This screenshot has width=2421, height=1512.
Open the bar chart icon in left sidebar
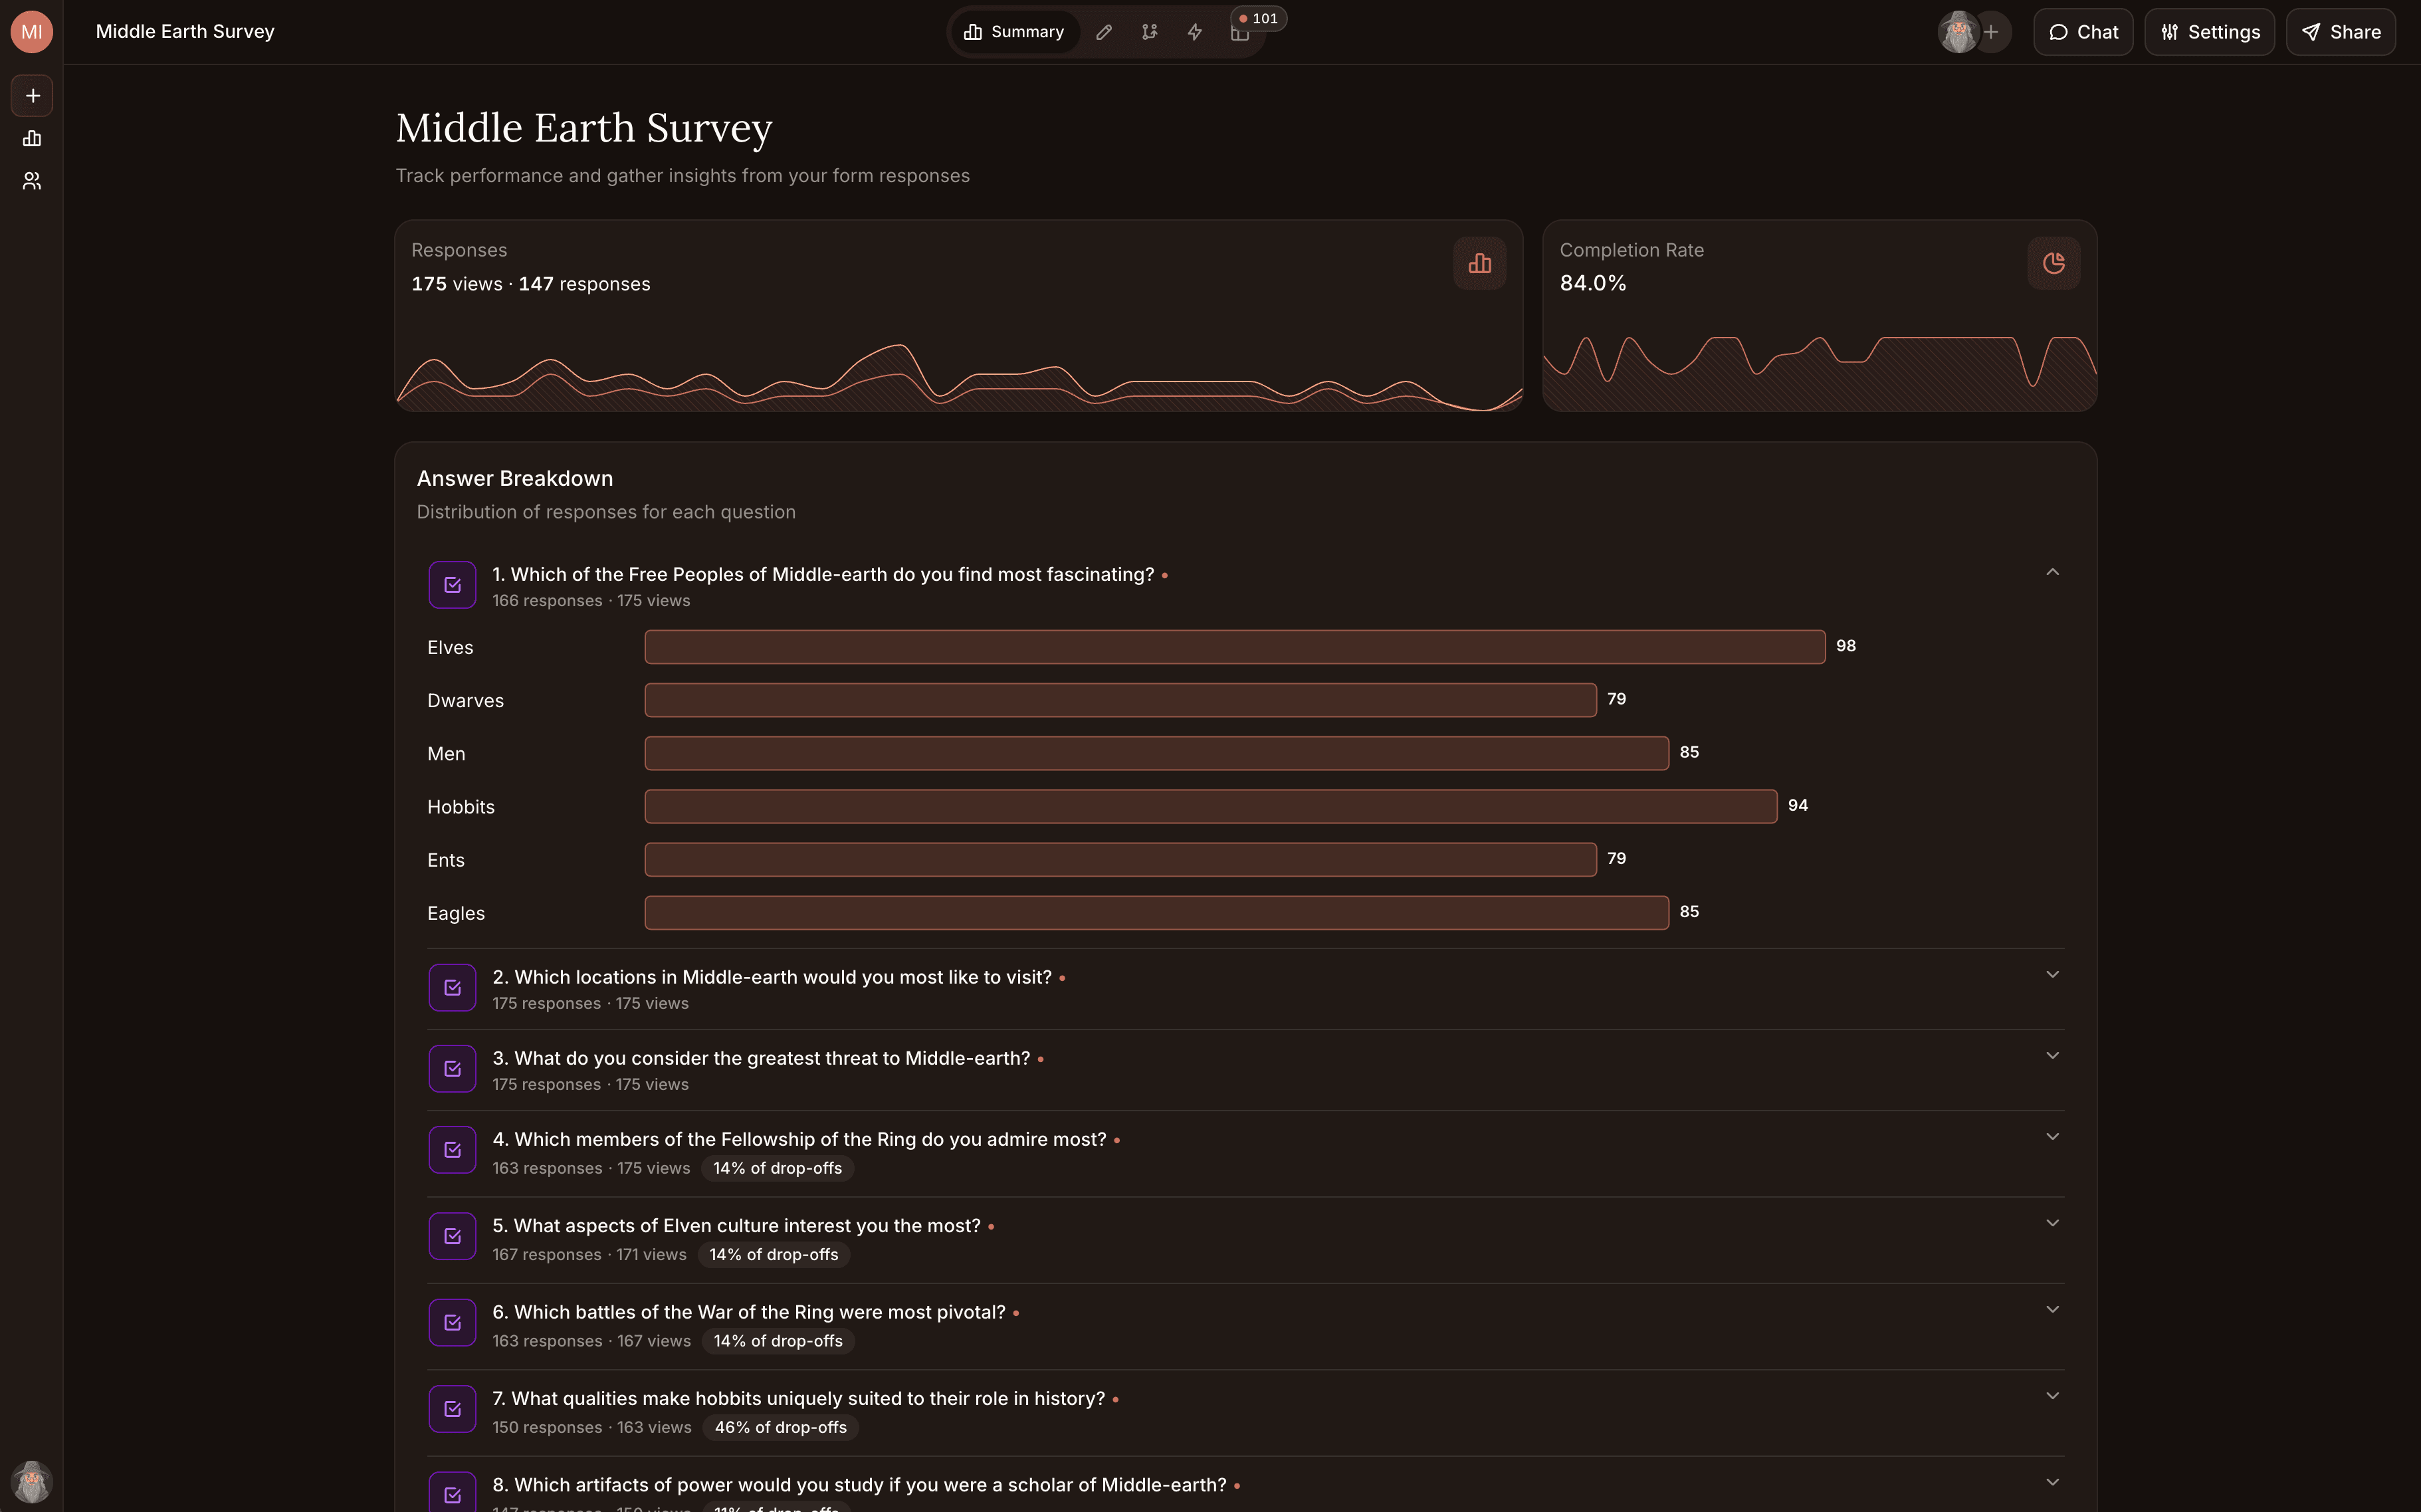coord(32,138)
